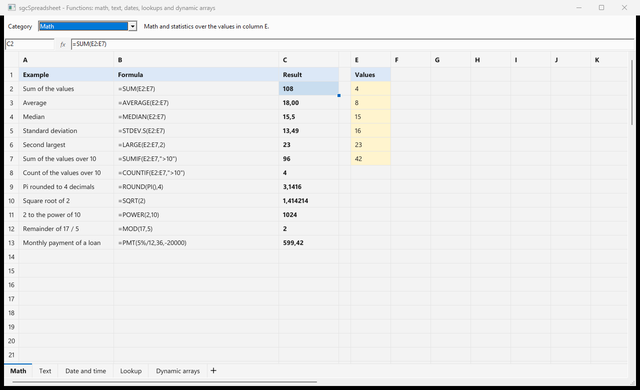
Task: Click the =STDEV.S(E2:E7) formula cell
Action: 196,131
